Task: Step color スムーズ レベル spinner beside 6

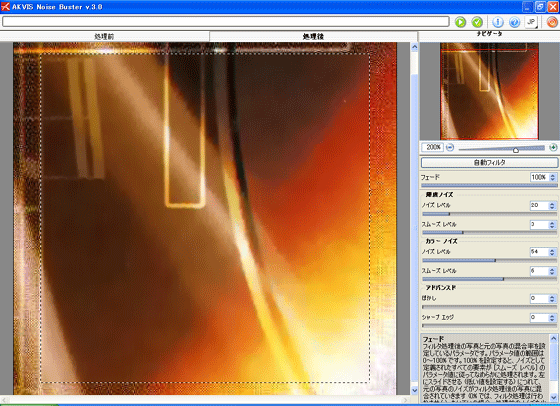Action: point(552,271)
